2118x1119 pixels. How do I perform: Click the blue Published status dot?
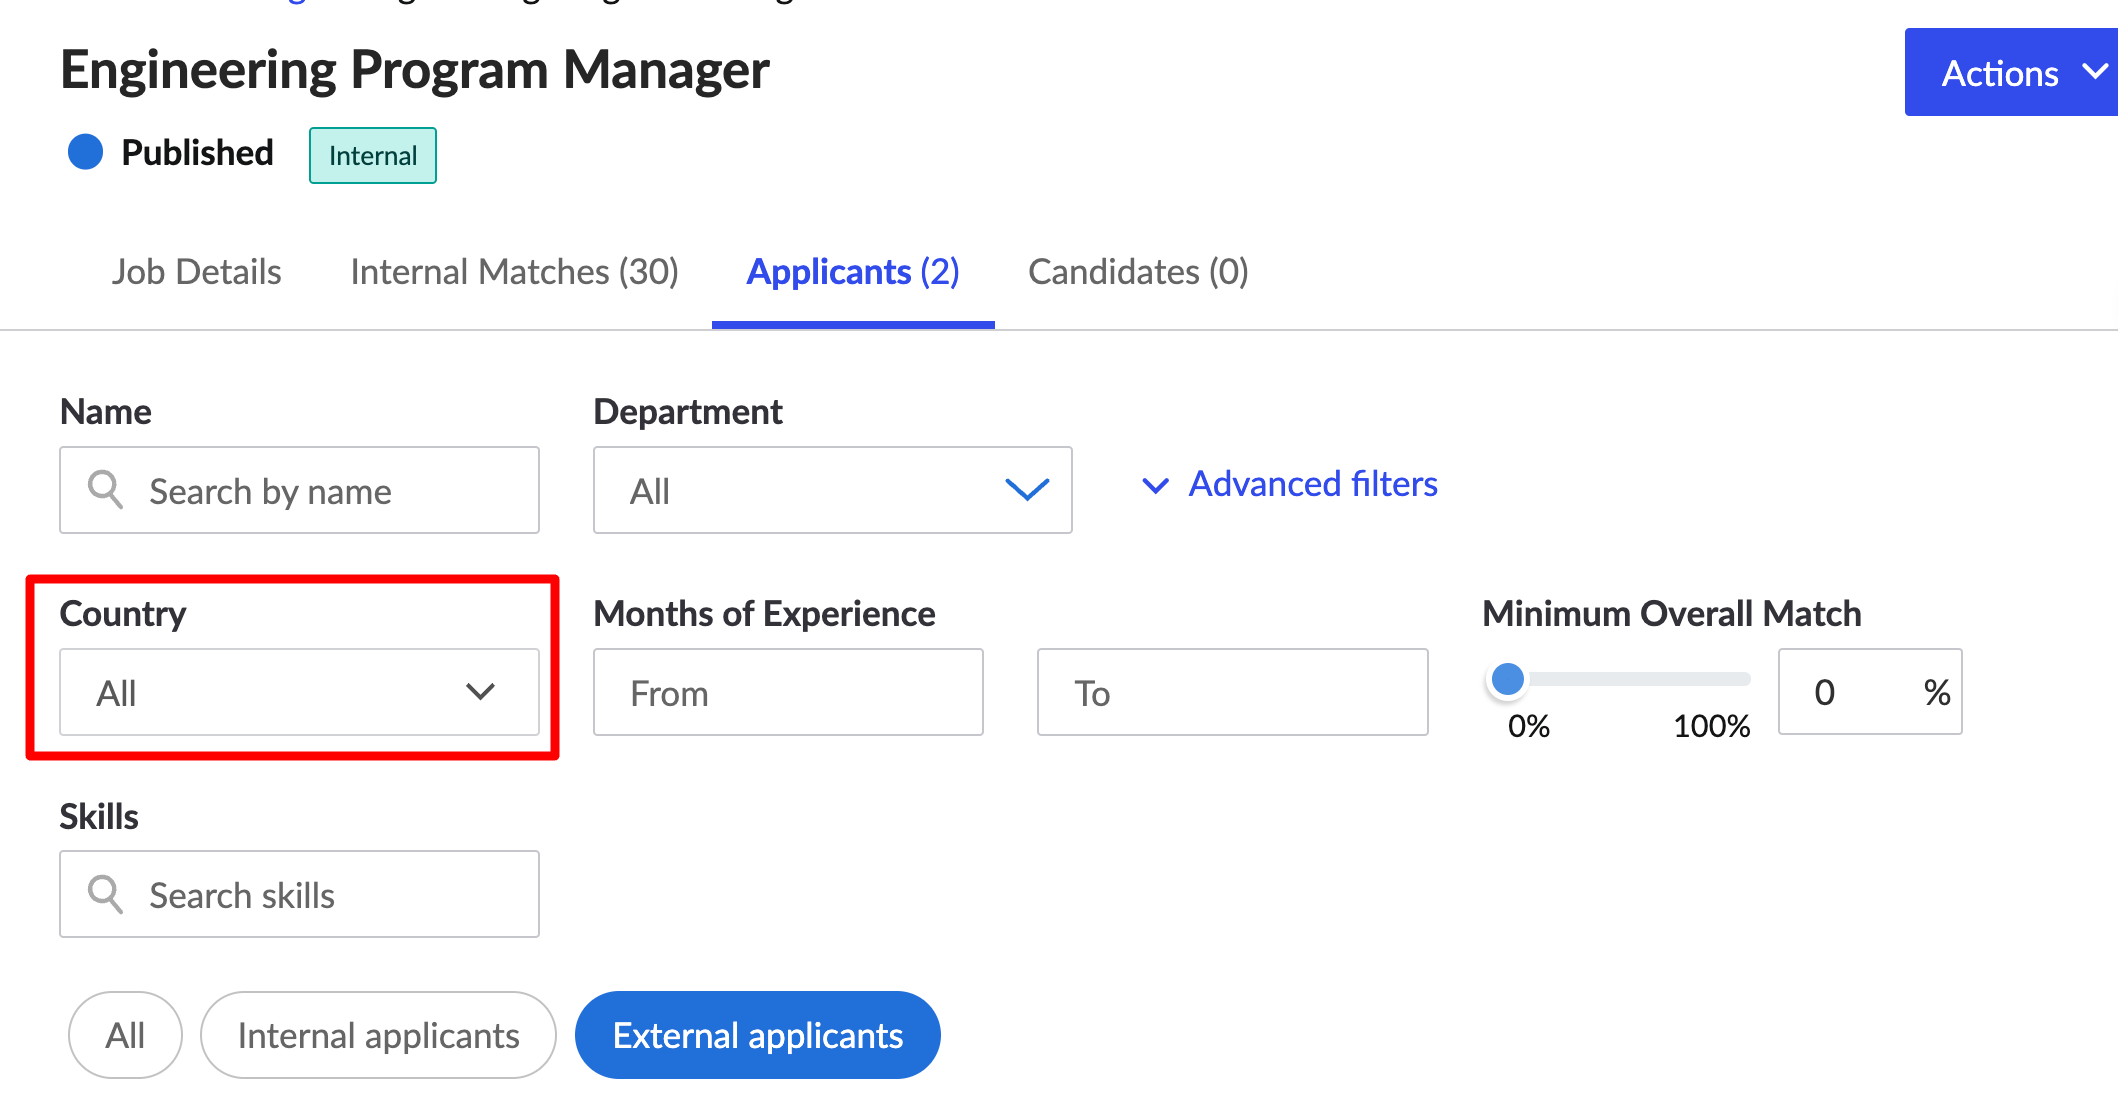click(86, 152)
